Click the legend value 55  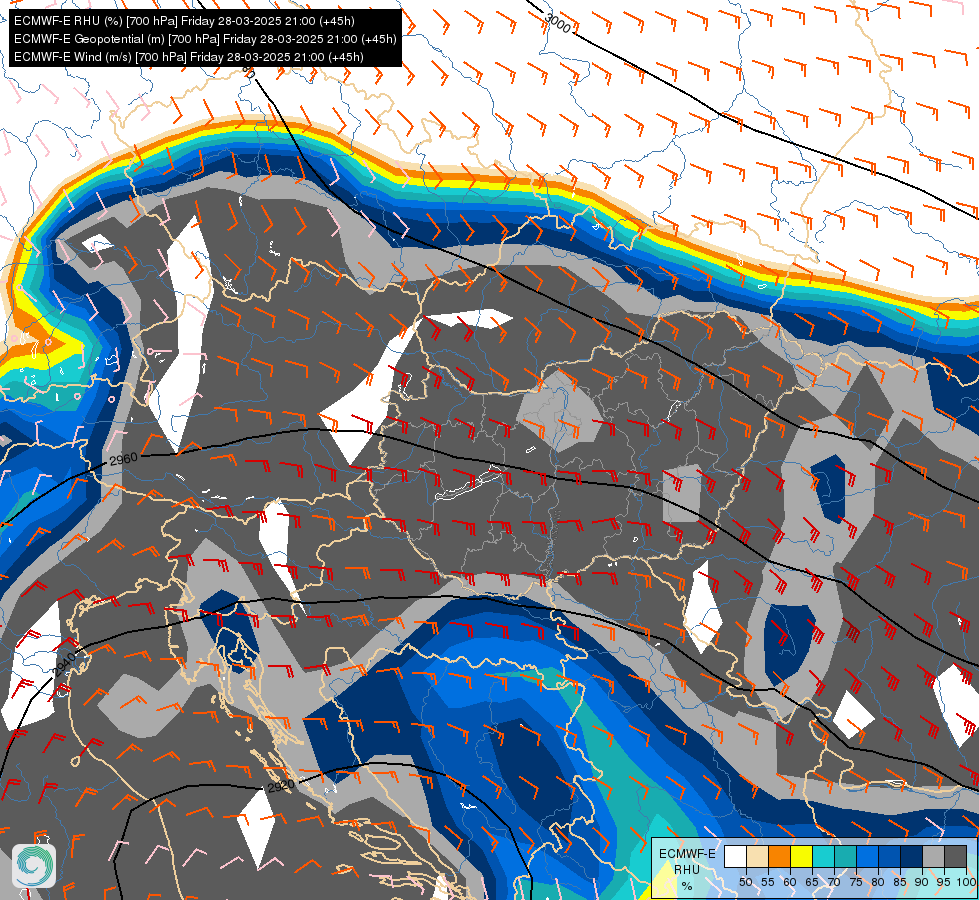(x=768, y=883)
